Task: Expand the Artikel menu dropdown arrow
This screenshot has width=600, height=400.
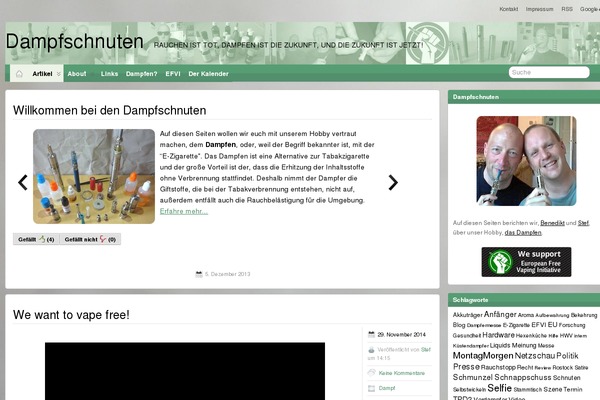Action: tap(59, 74)
